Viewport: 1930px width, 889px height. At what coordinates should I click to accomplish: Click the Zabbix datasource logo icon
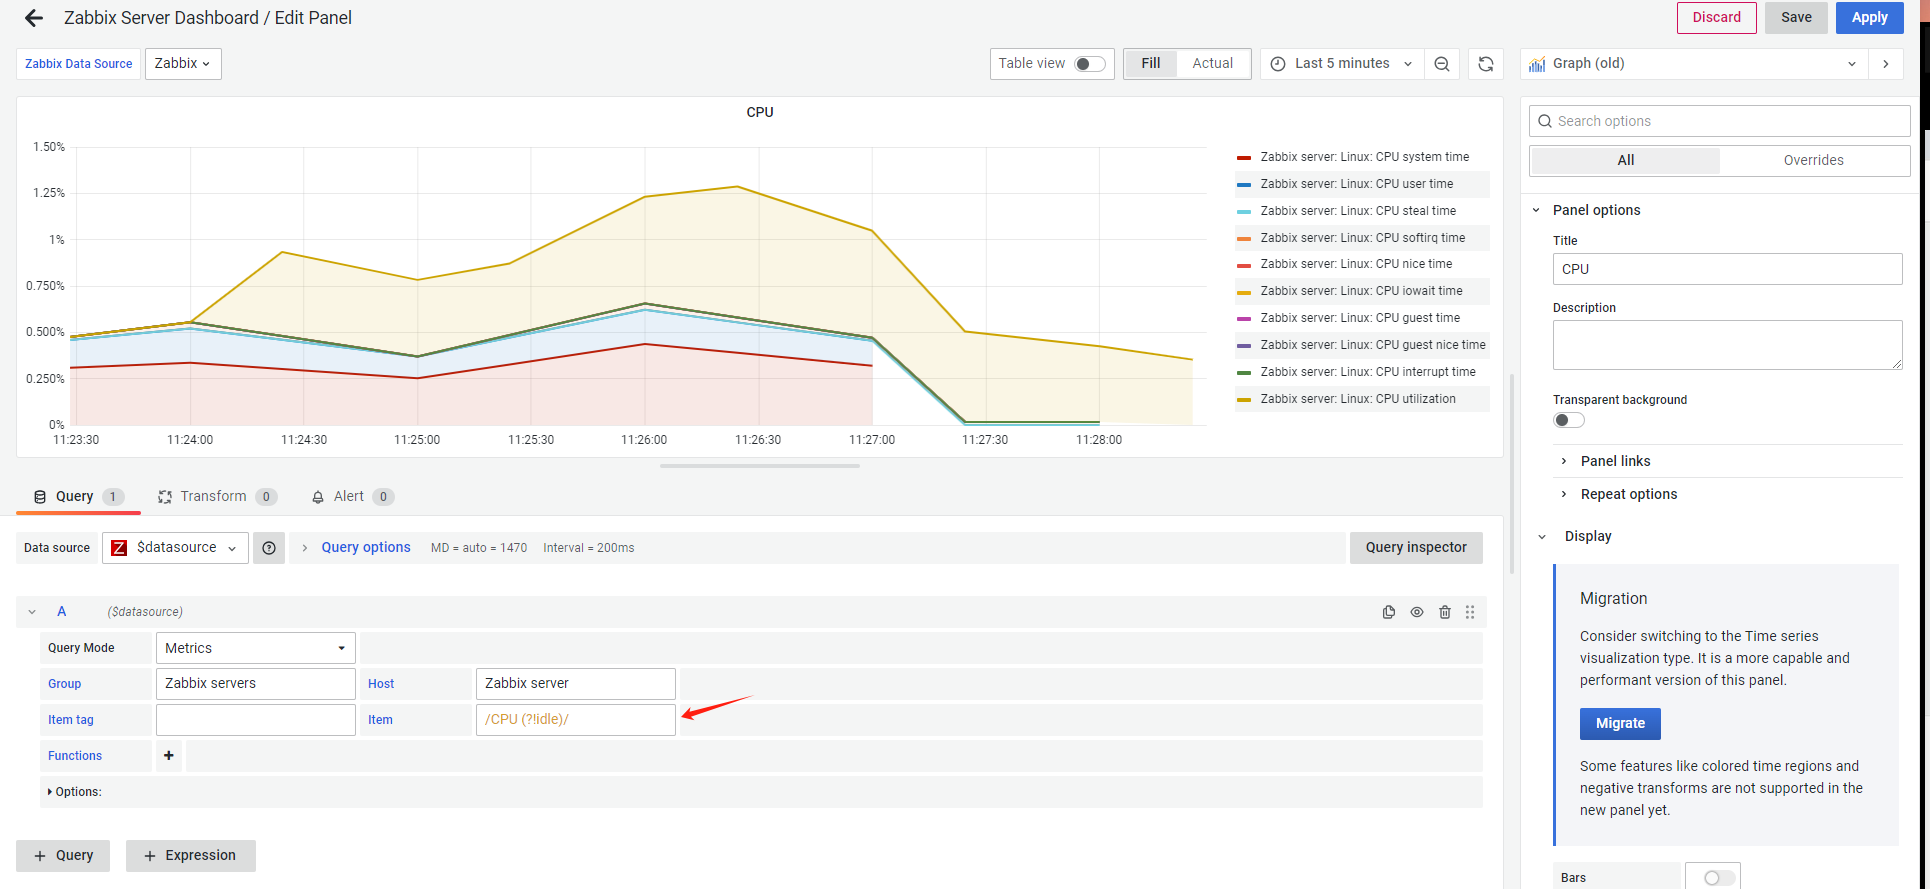coord(119,548)
